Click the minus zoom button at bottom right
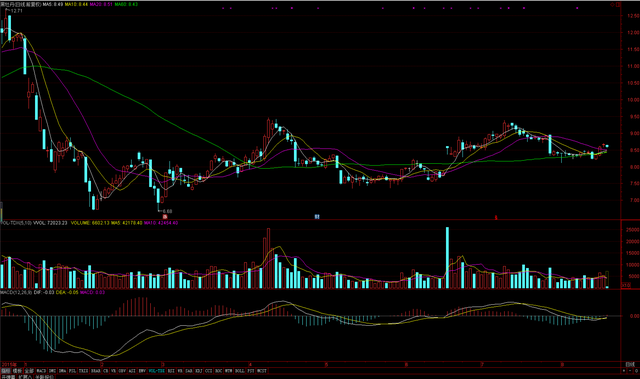640x379 pixels. tap(630, 371)
